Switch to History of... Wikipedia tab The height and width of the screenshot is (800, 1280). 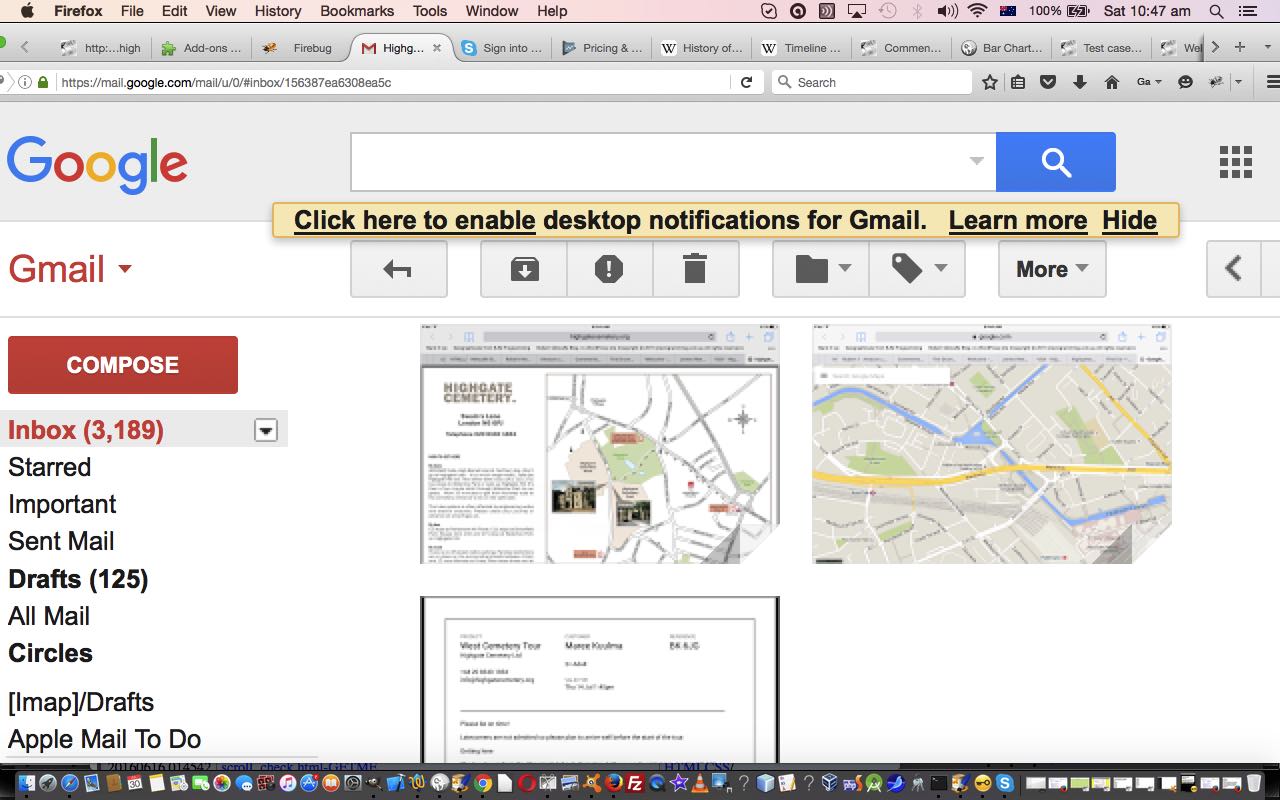coord(703,47)
